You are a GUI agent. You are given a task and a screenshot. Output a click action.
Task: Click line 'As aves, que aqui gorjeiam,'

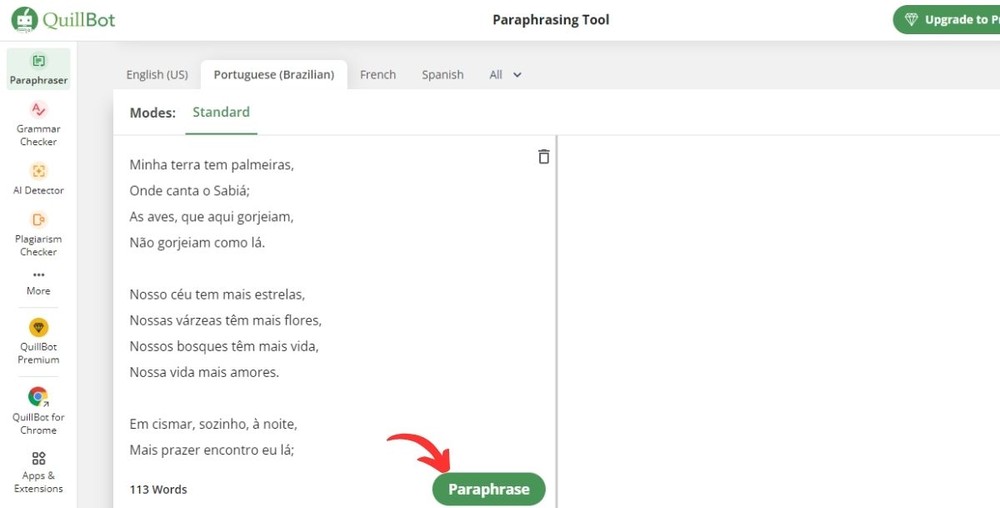[x=211, y=217]
